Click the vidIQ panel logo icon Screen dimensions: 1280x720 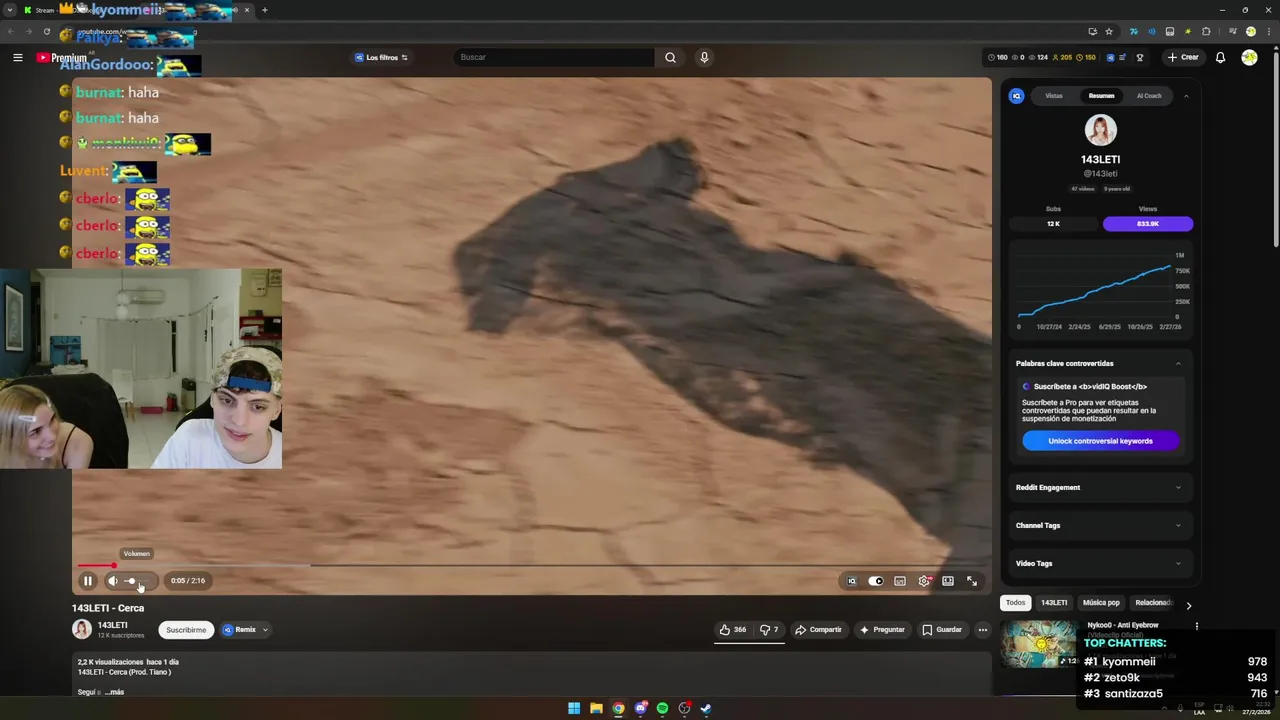[x=1017, y=96]
